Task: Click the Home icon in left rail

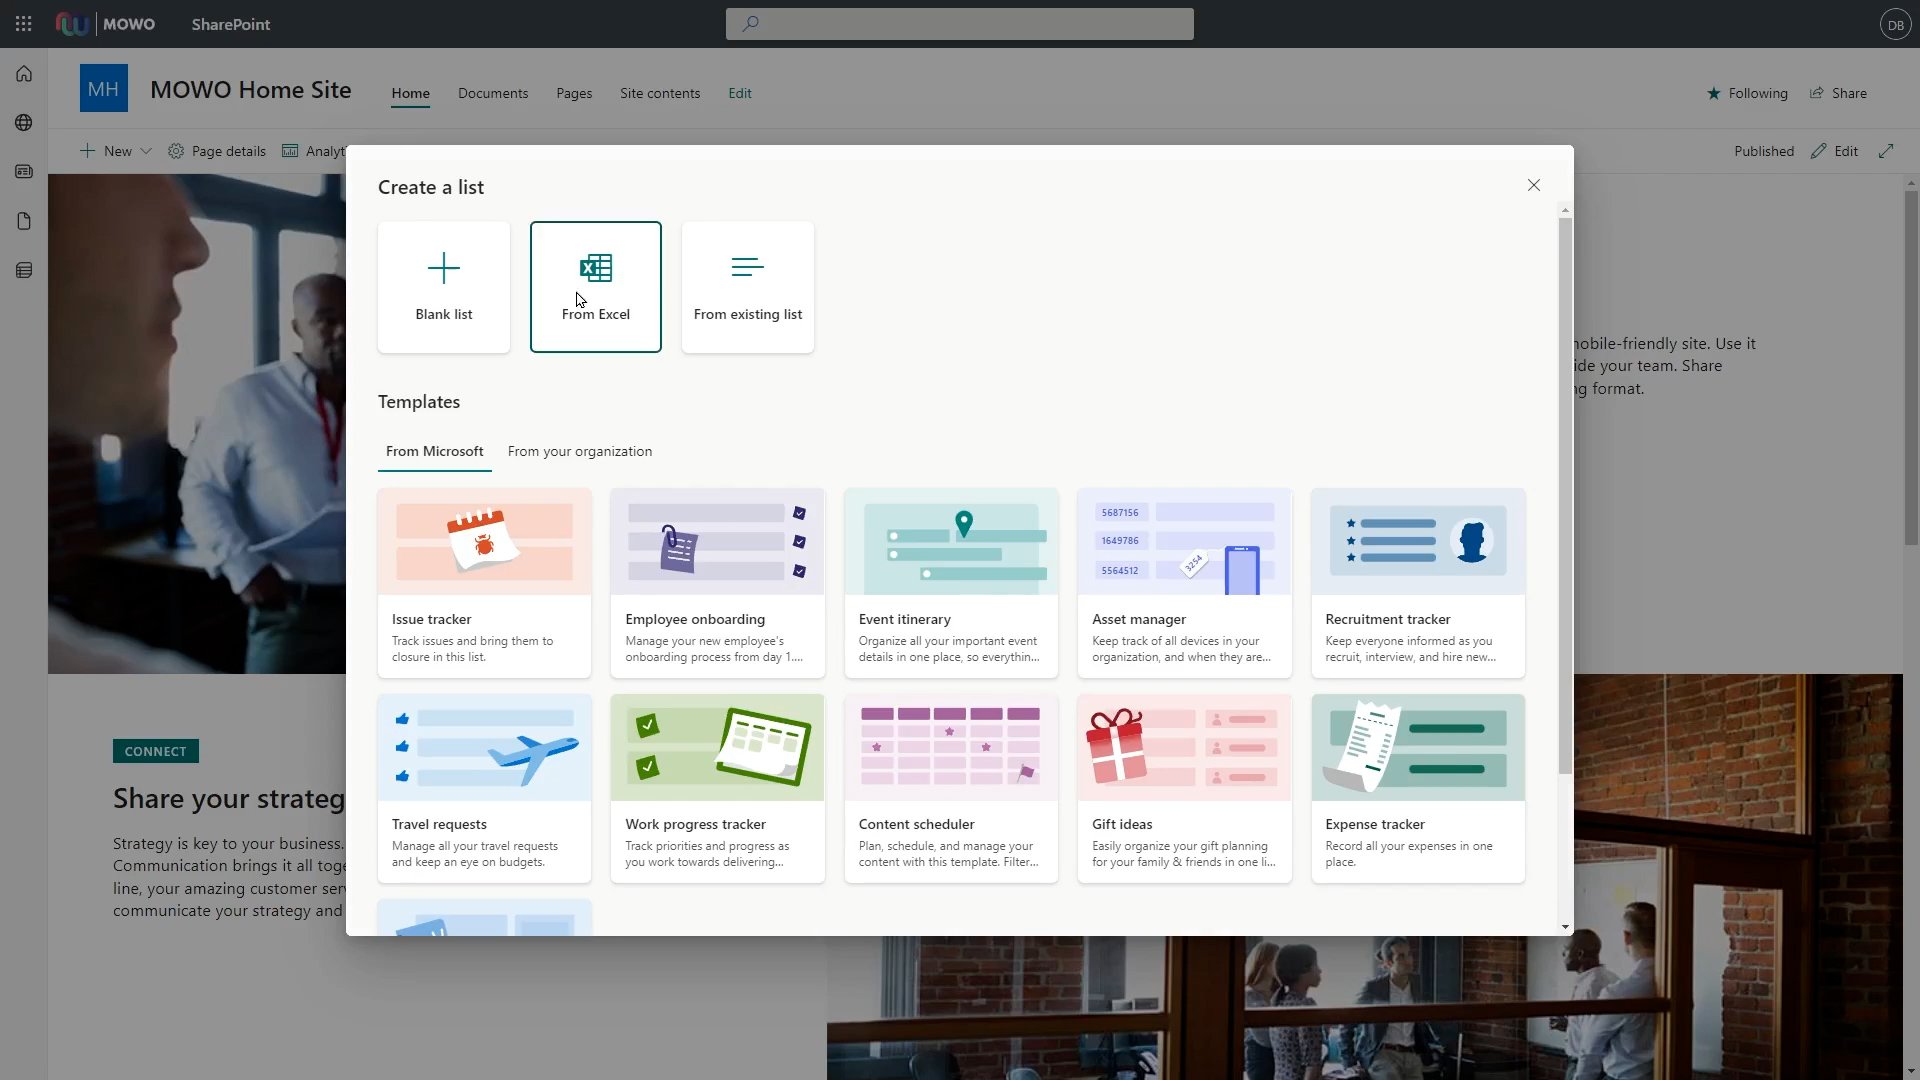Action: tap(24, 74)
